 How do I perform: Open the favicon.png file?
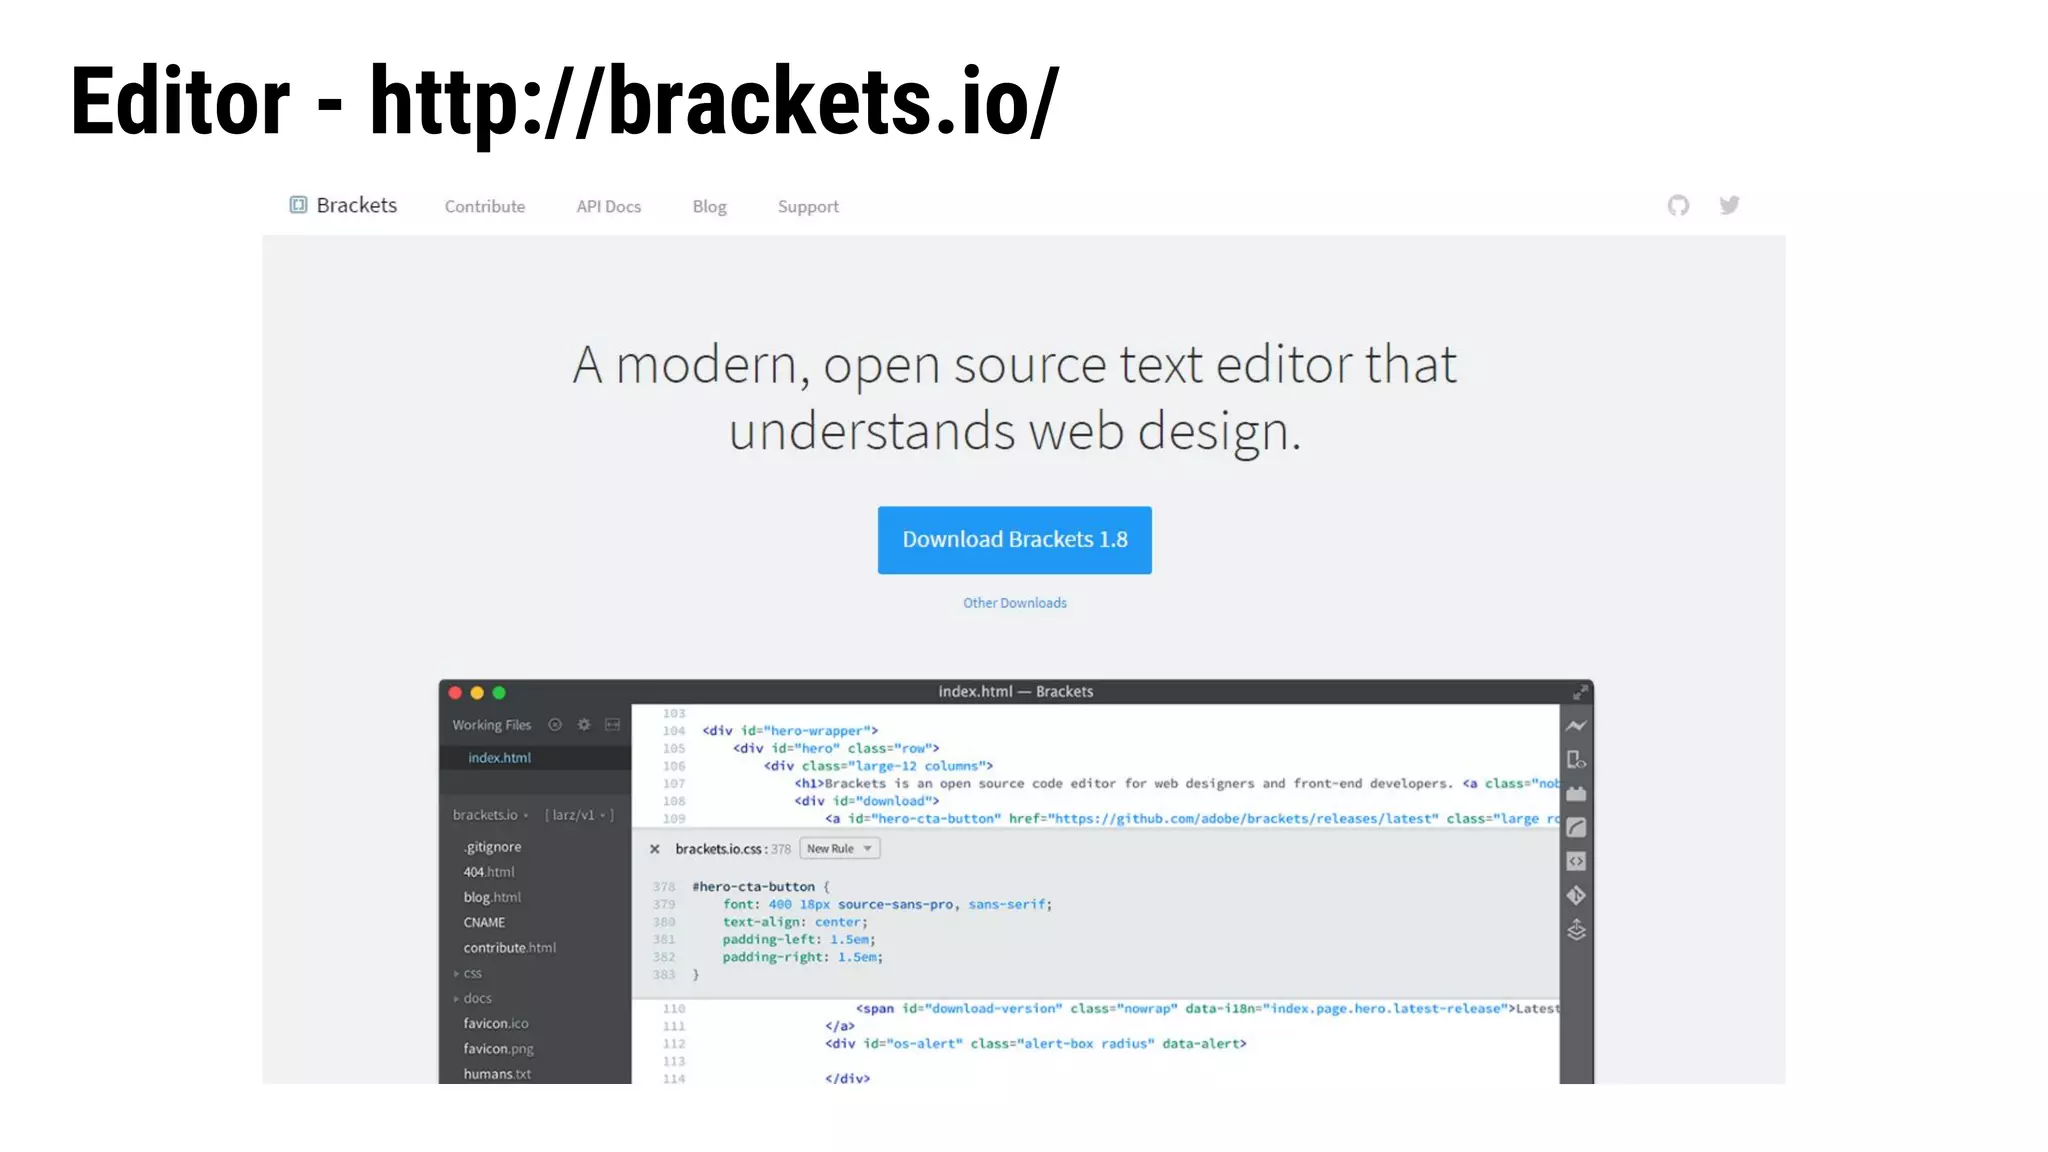[498, 1049]
